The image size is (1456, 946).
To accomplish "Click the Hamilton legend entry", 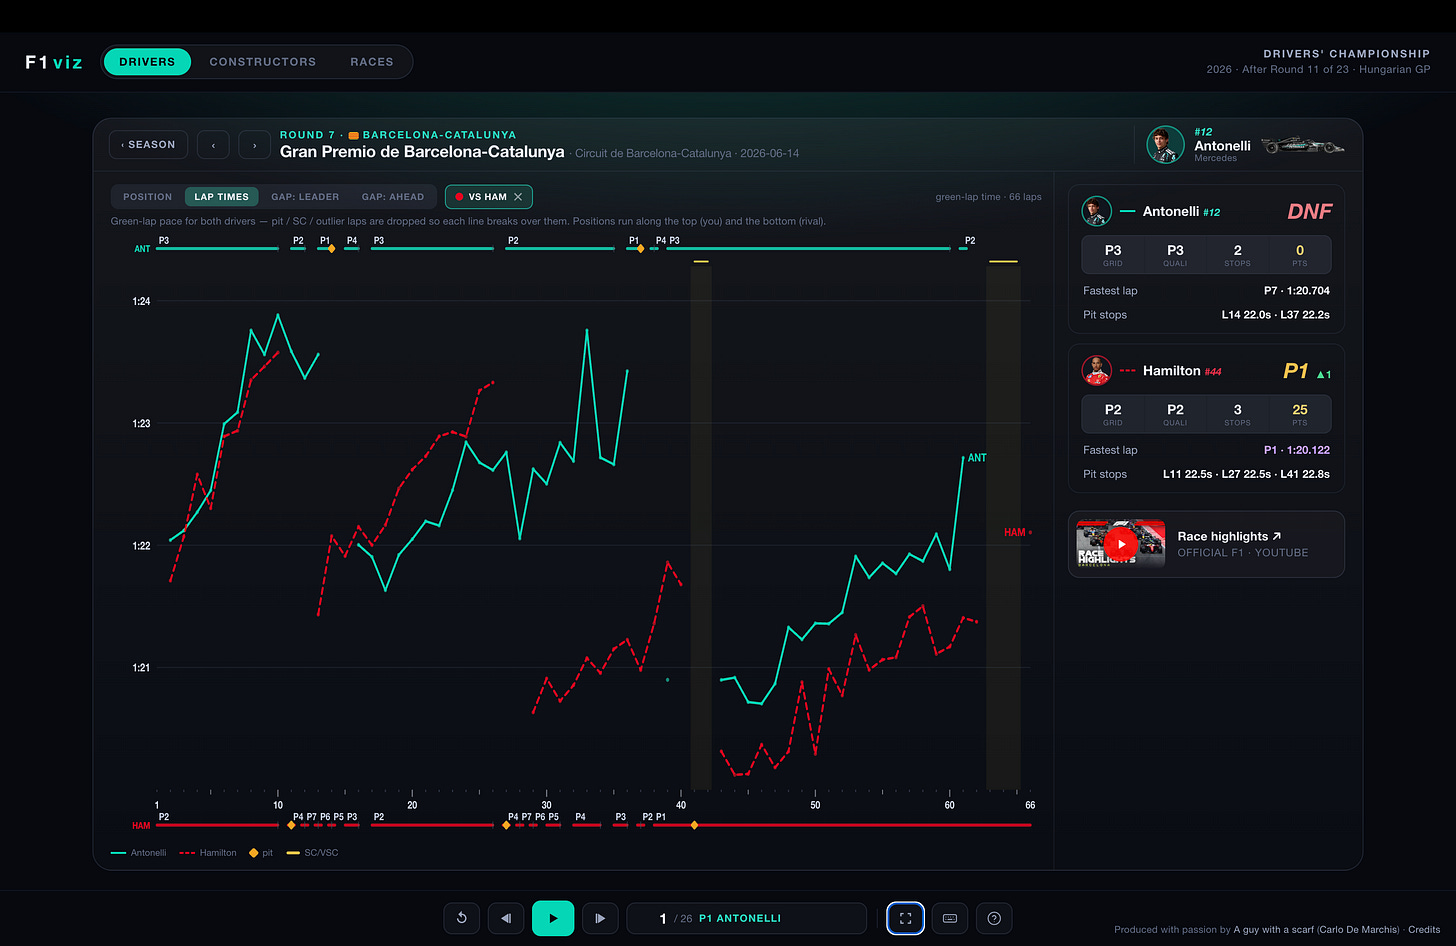I will coord(208,853).
